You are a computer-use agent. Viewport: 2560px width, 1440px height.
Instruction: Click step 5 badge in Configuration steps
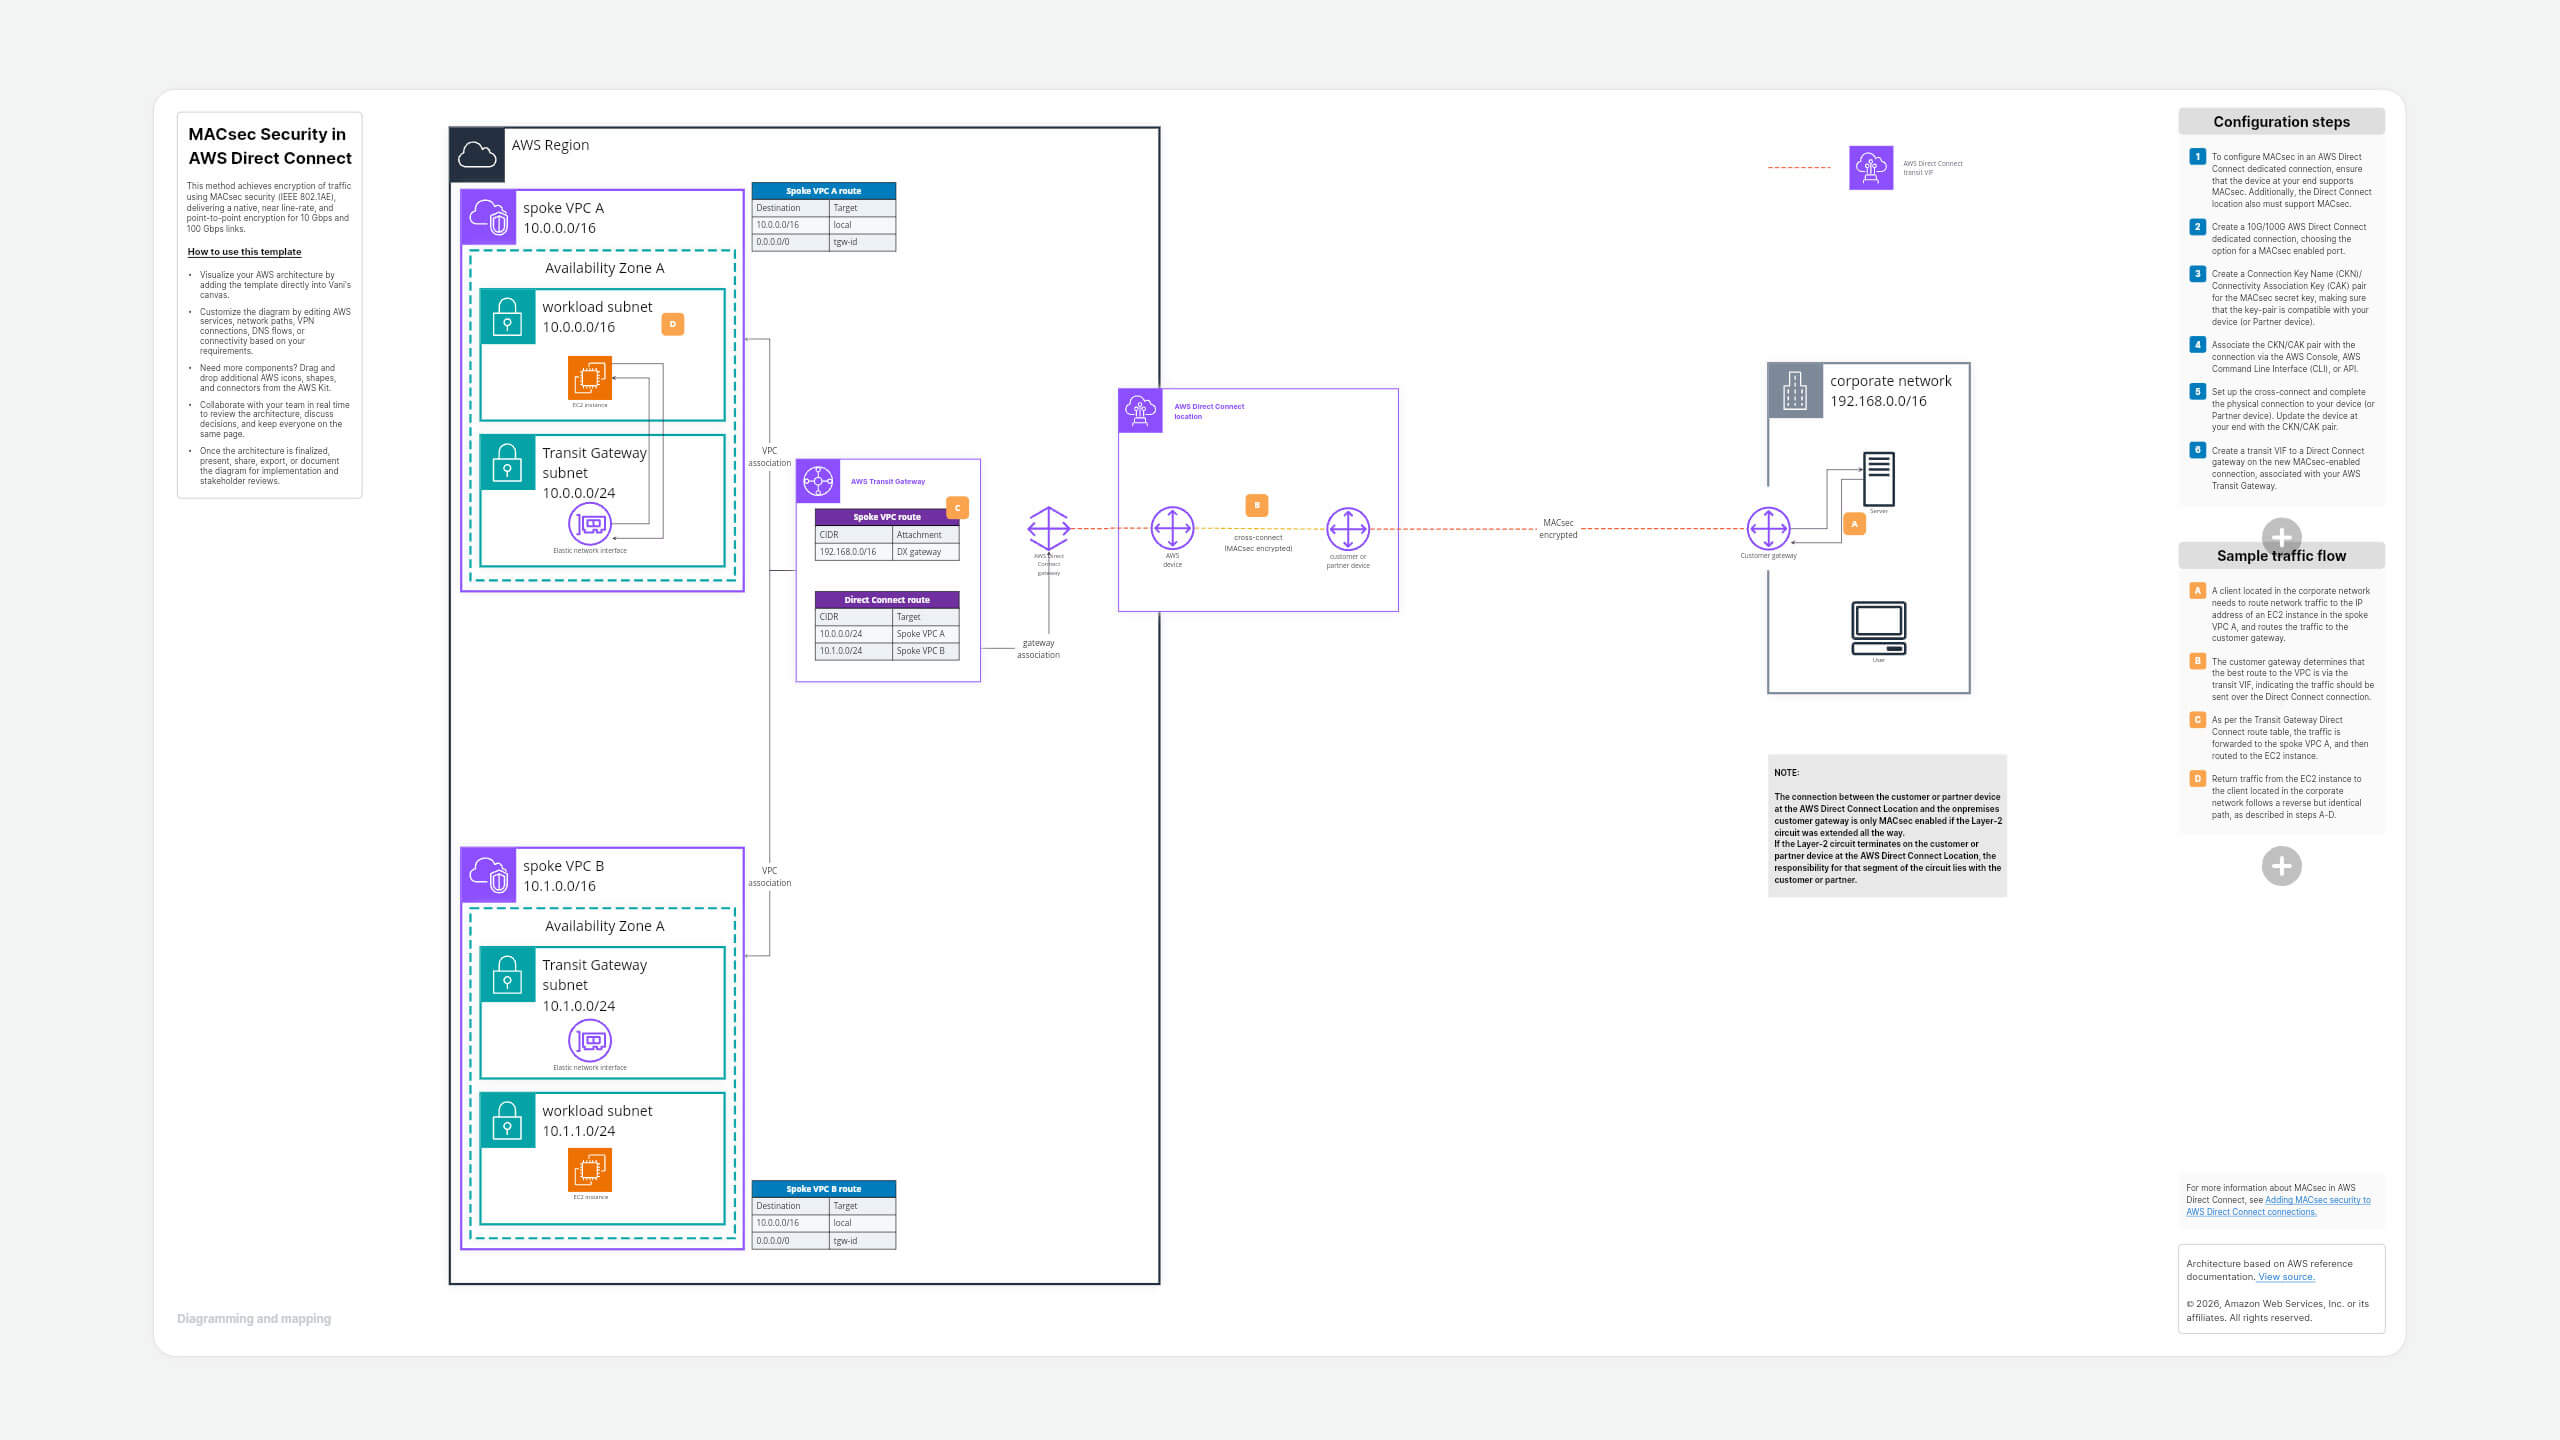coord(2197,392)
